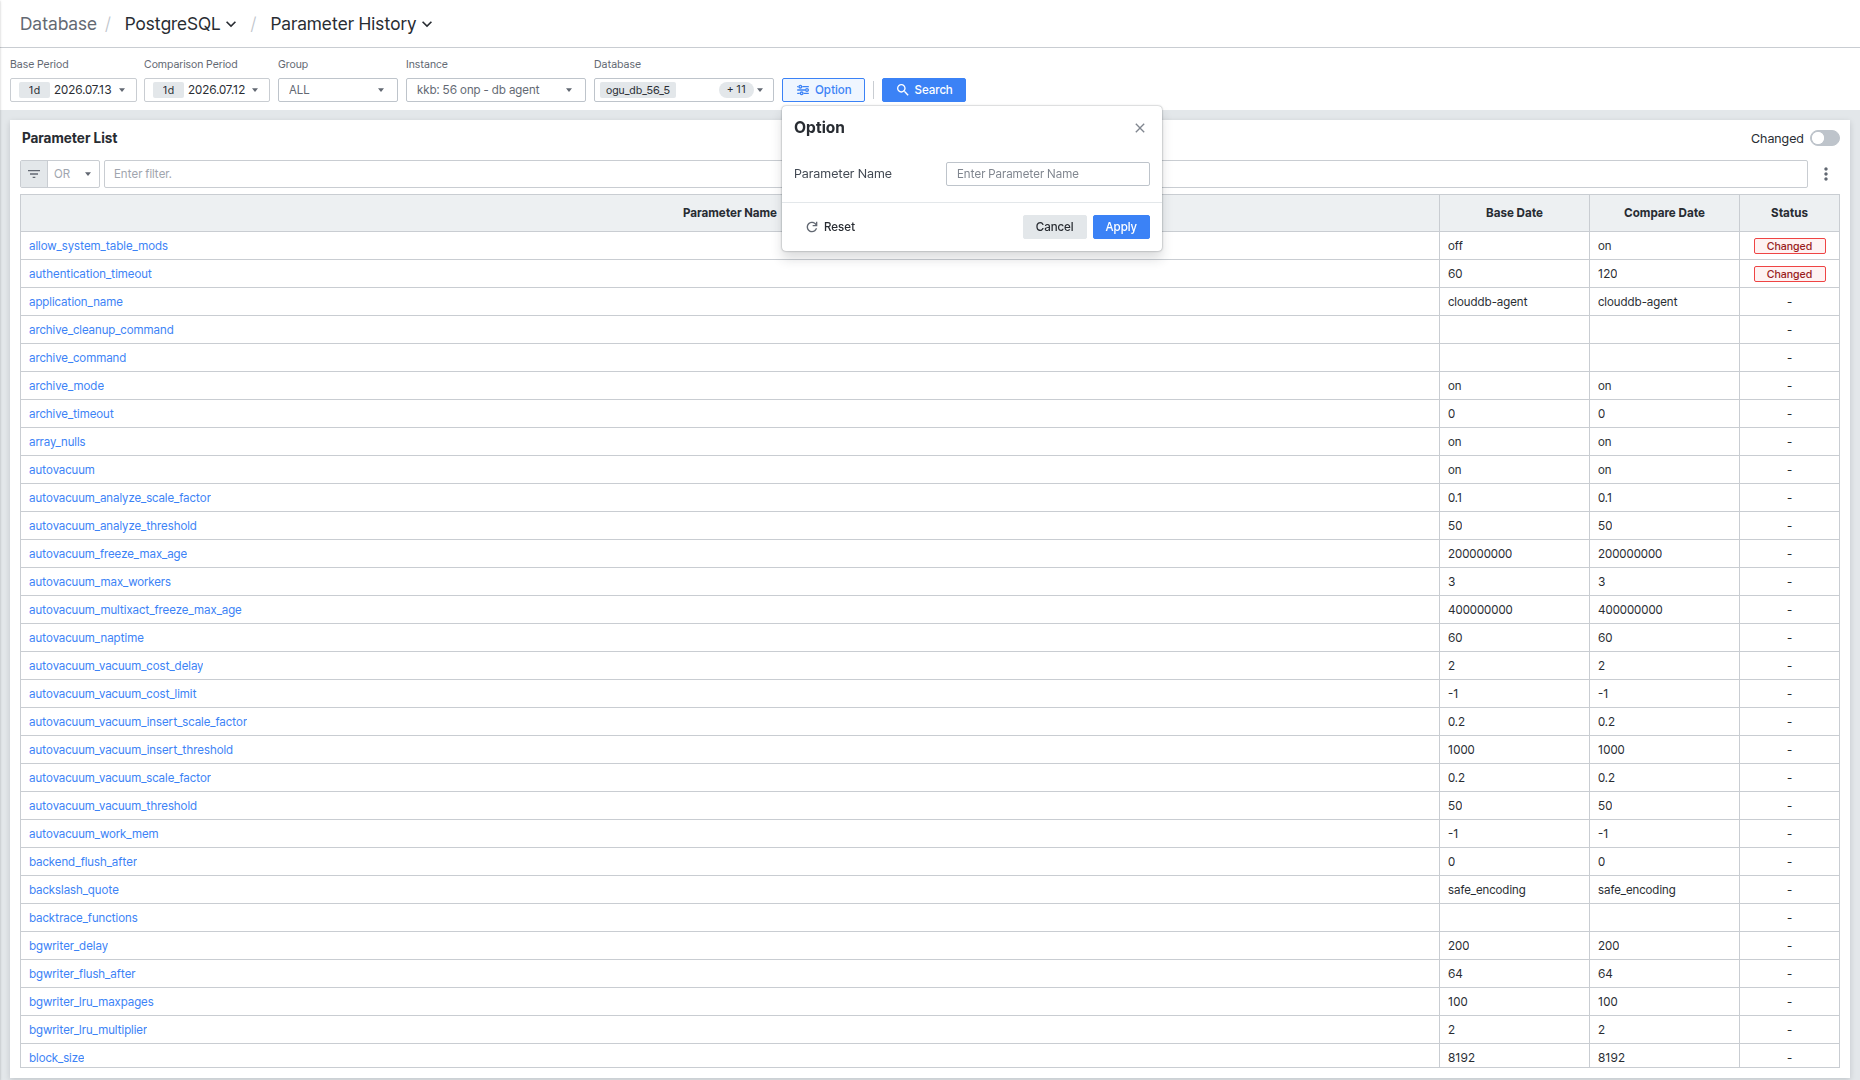Open archive_mode parameter link
The width and height of the screenshot is (1860, 1080).
[66, 386]
